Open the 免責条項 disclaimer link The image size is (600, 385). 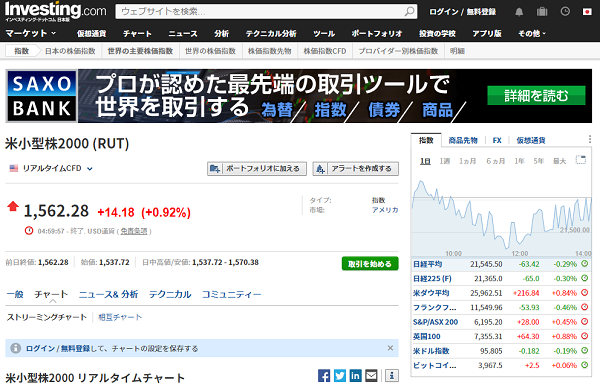coord(134,231)
